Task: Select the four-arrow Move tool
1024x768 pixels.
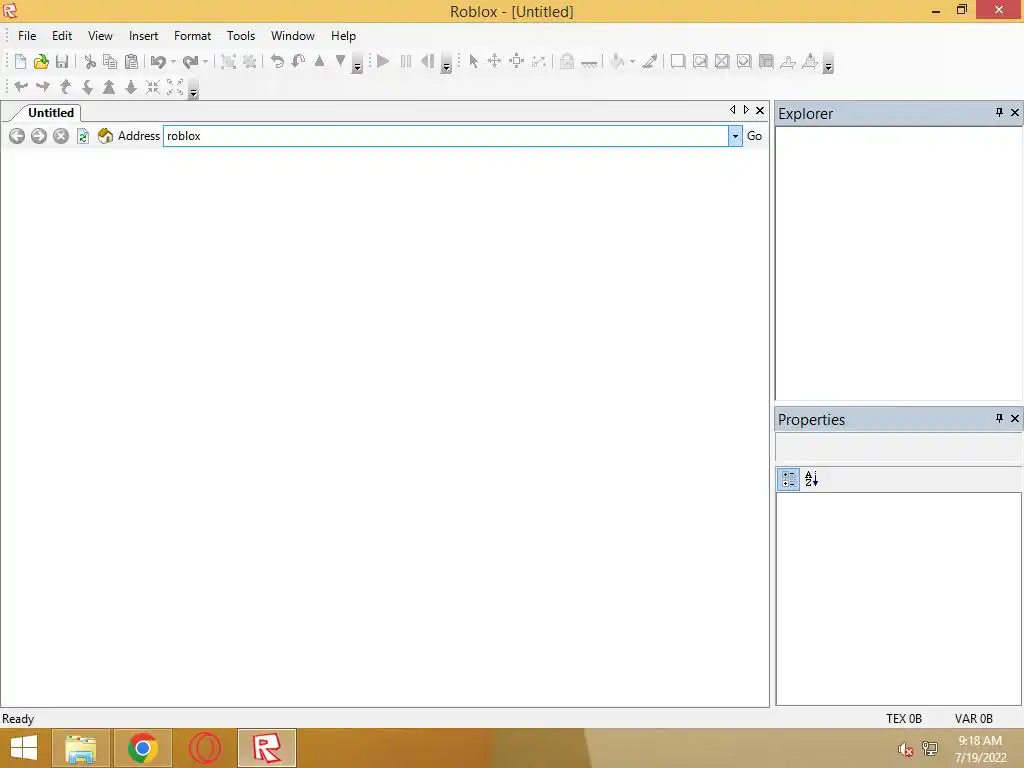Action: [x=494, y=61]
